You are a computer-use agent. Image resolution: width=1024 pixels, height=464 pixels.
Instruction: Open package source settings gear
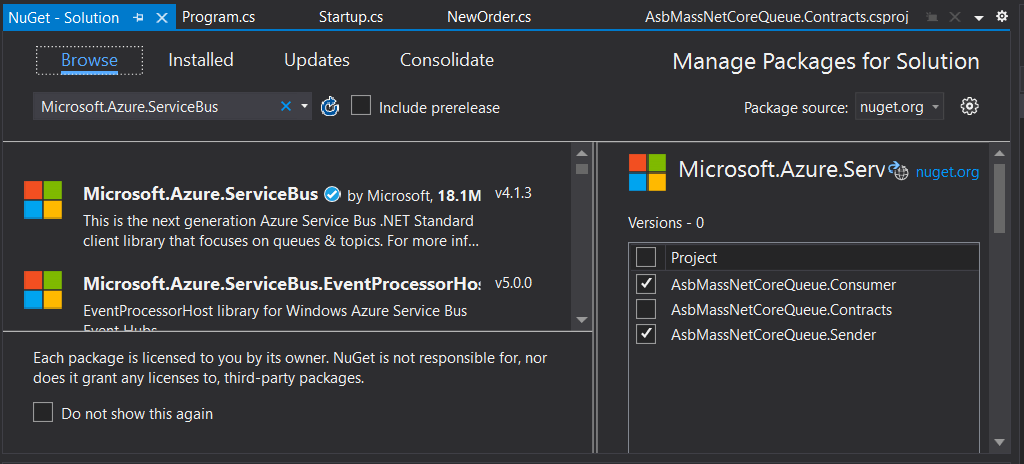[968, 106]
